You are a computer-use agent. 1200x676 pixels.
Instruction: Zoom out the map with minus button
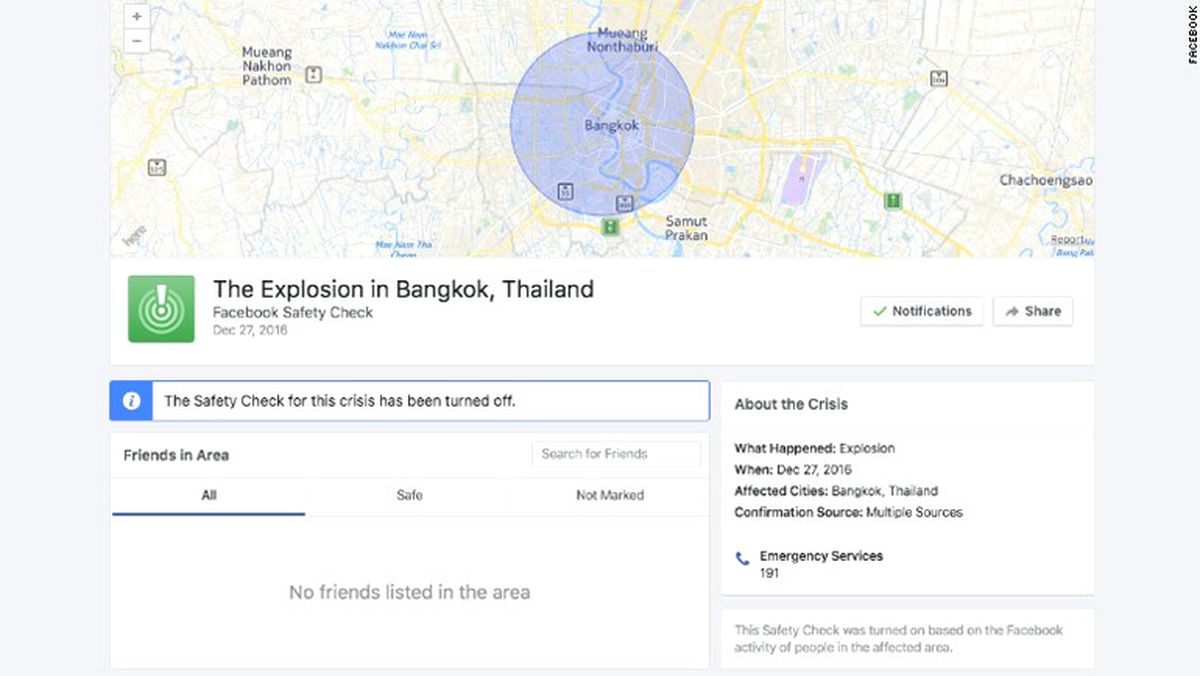point(137,42)
